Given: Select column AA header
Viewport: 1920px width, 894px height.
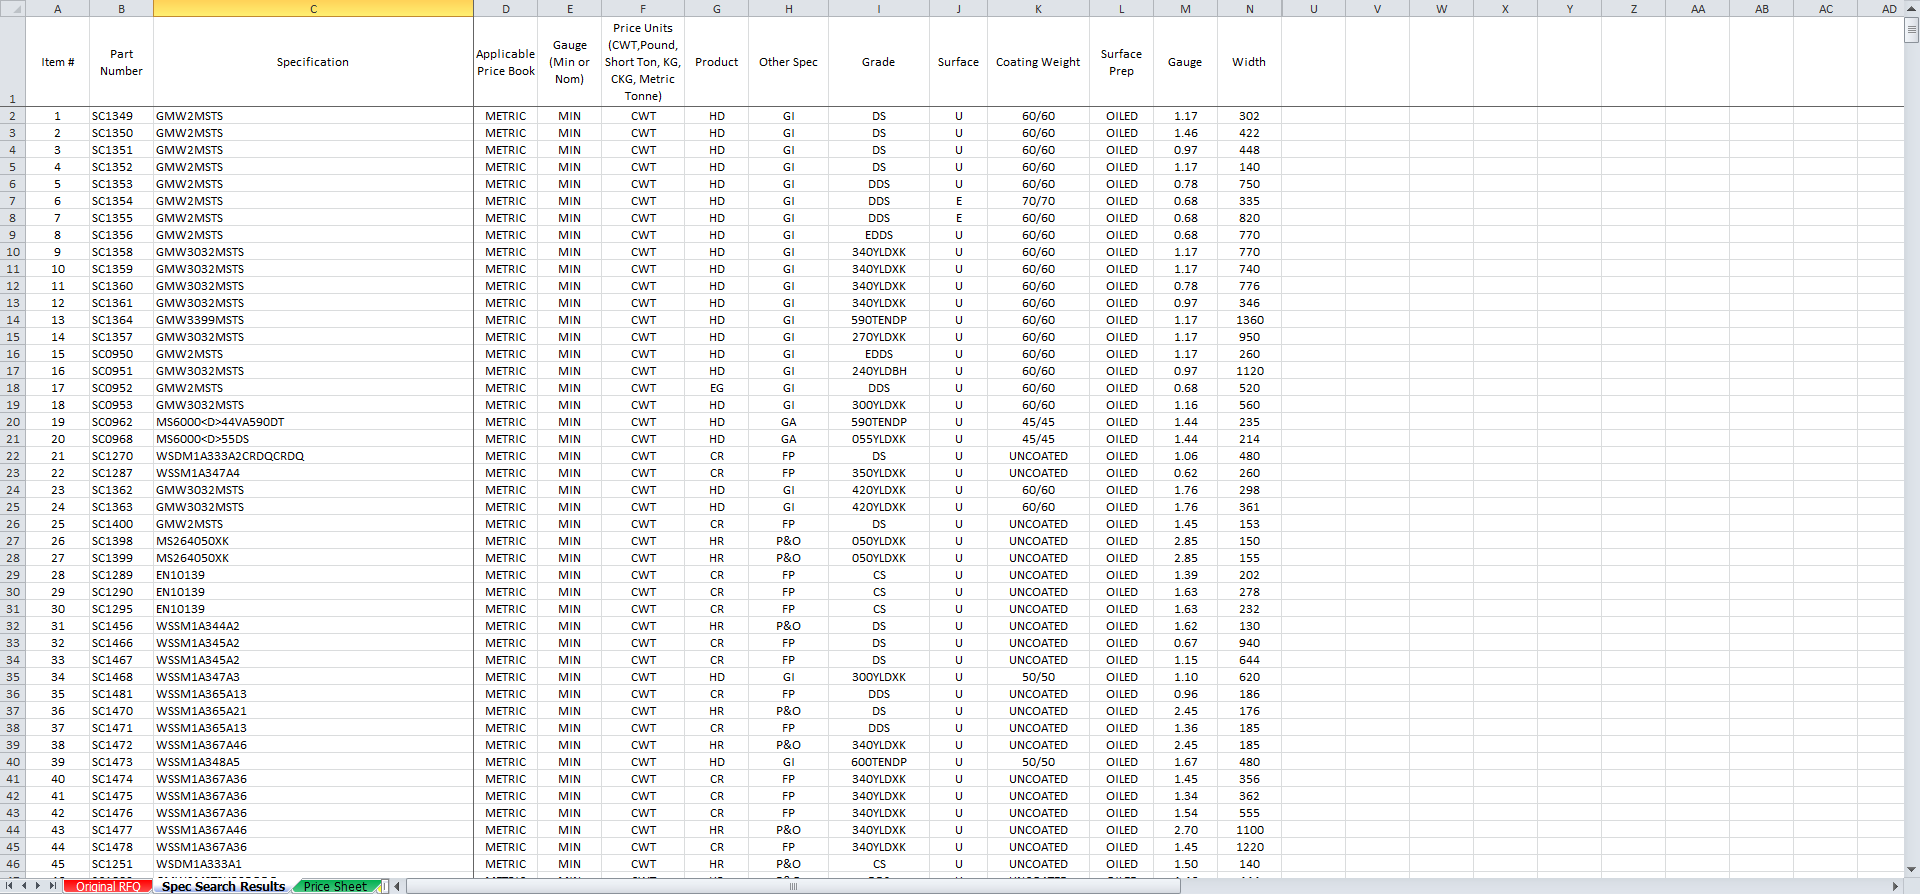Looking at the screenshot, I should pos(1698,9).
